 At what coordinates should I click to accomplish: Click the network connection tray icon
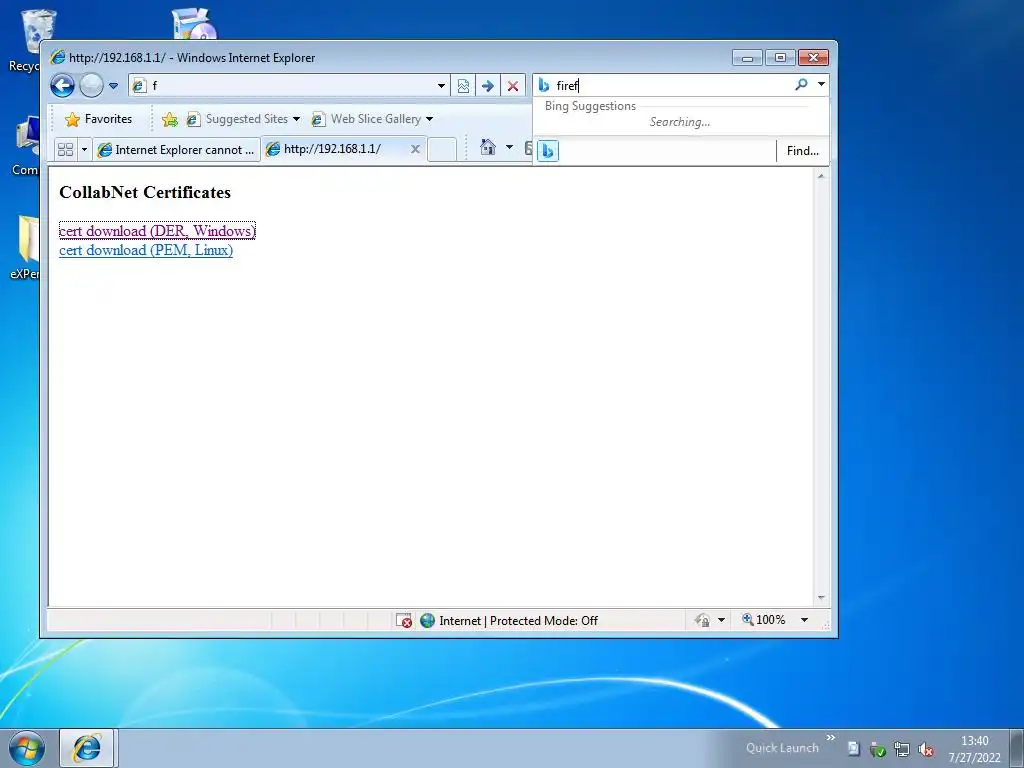[x=902, y=749]
